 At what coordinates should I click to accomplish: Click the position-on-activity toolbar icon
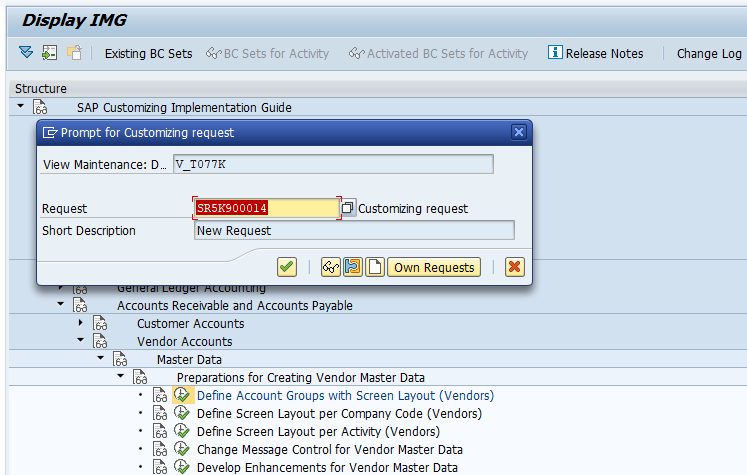[x=50, y=52]
